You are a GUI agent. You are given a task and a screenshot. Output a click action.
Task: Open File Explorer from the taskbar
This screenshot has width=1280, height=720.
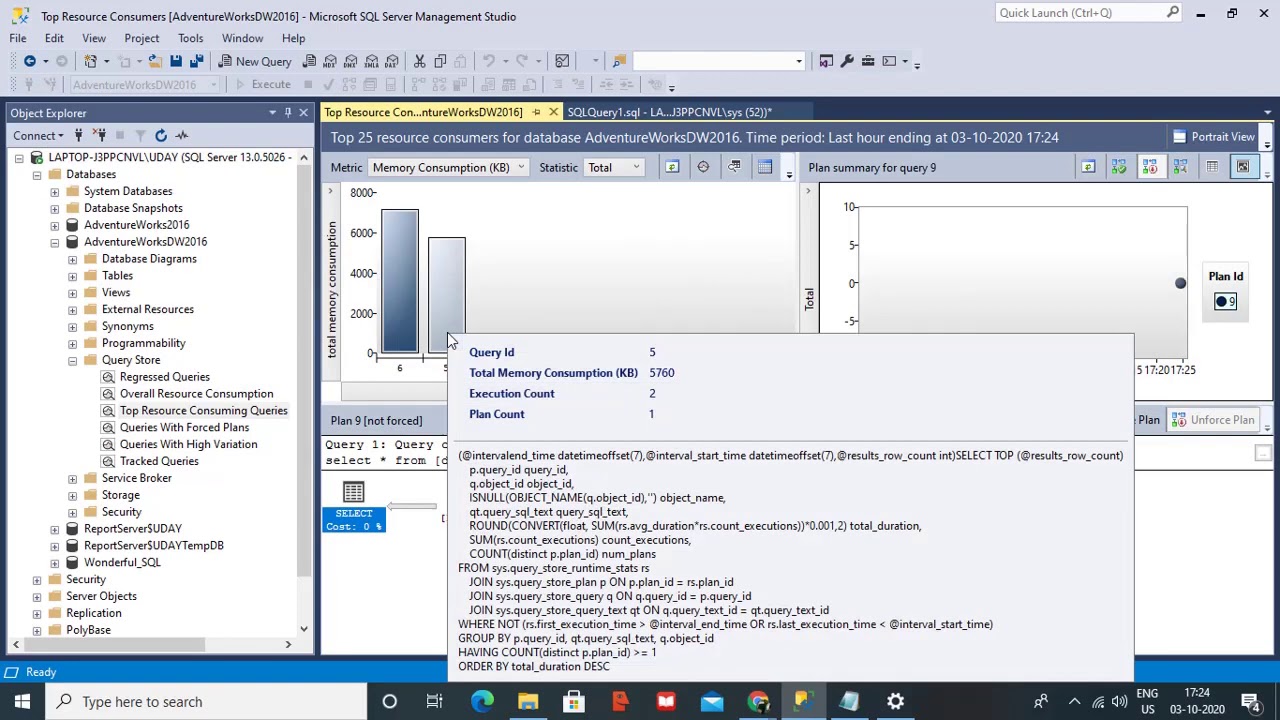[528, 701]
